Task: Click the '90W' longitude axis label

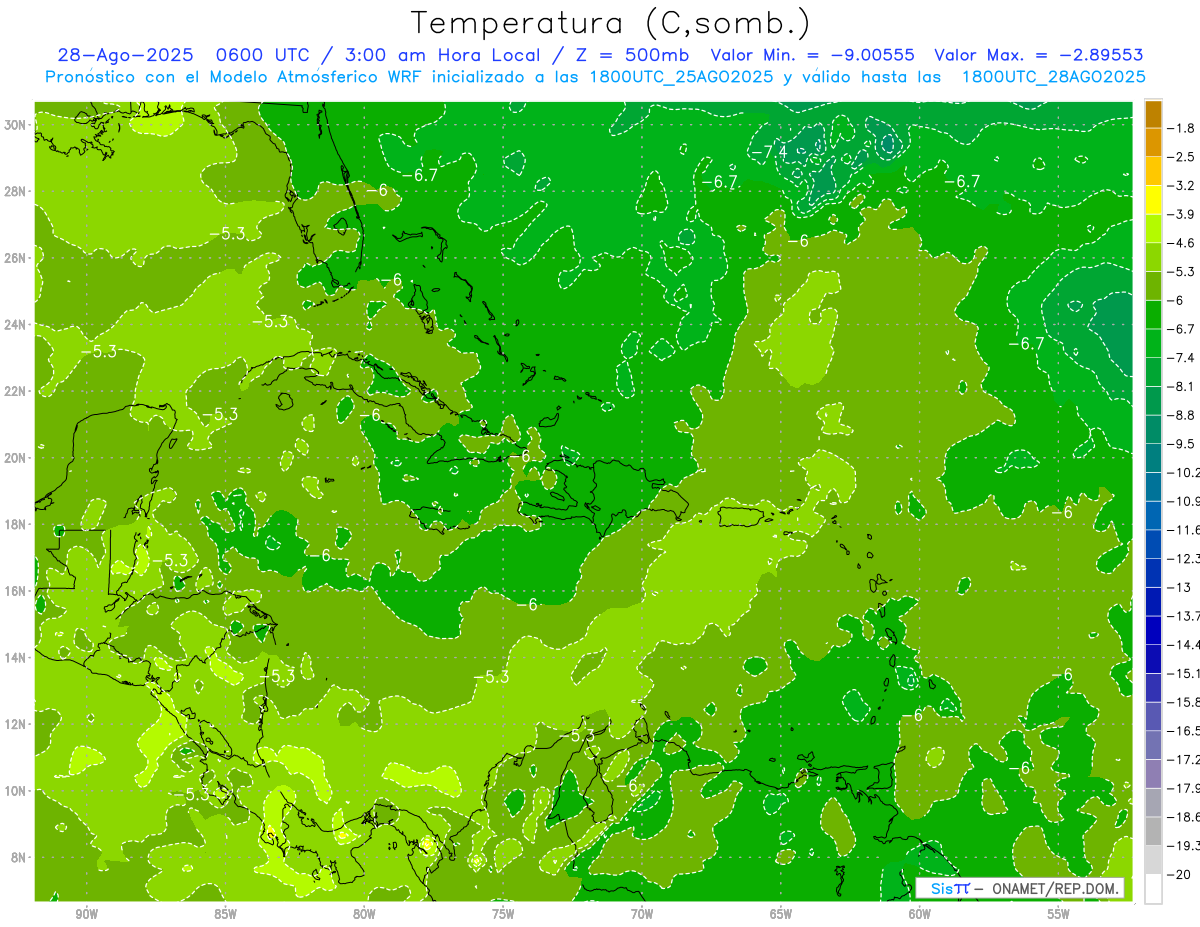Action: (x=87, y=915)
